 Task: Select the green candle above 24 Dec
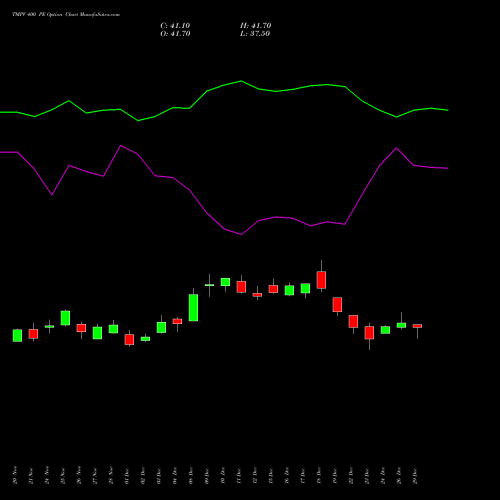coord(385,330)
